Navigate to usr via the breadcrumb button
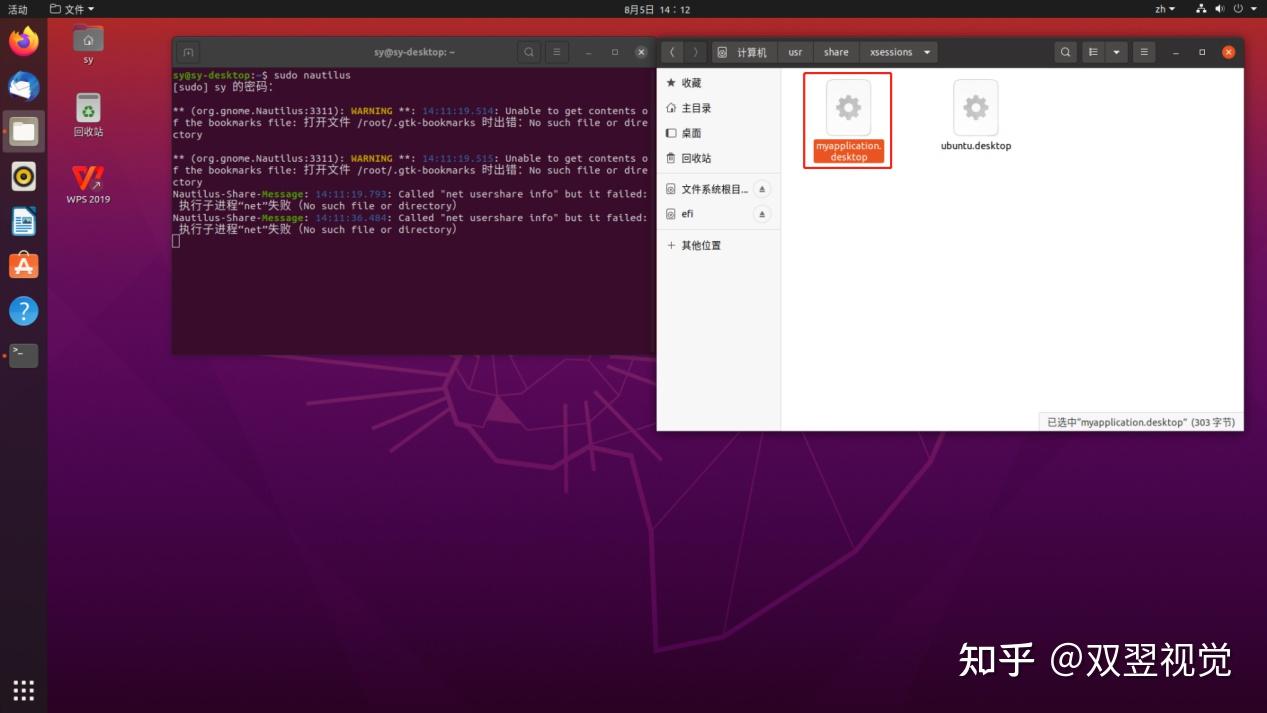The width and height of the screenshot is (1267, 713). pos(795,51)
